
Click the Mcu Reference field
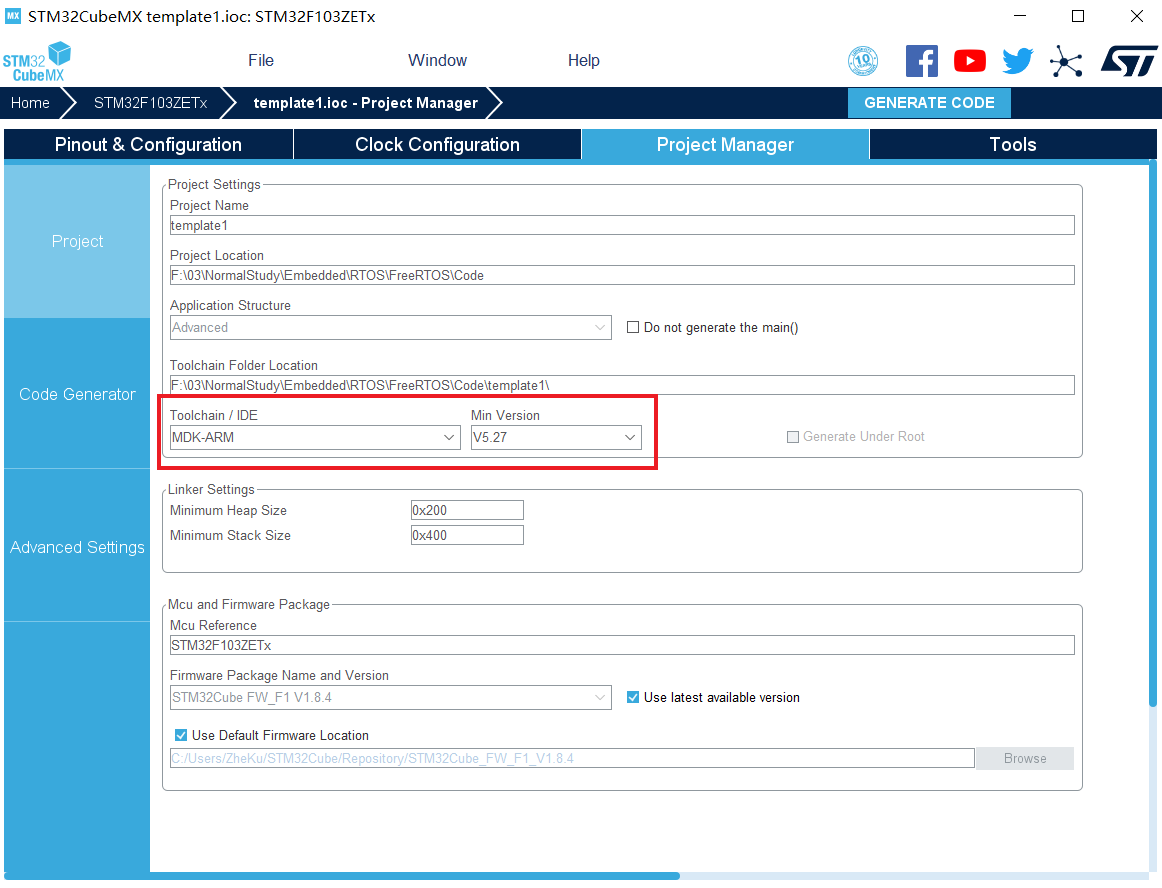[x=622, y=645]
